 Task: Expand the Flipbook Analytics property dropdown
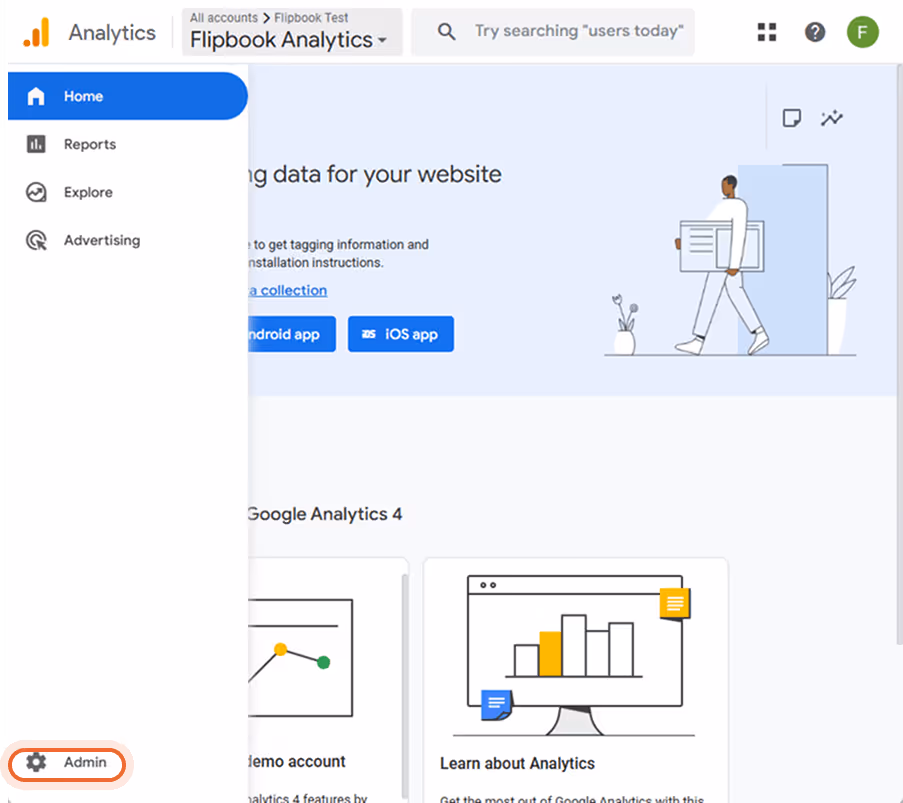pyautogui.click(x=292, y=32)
